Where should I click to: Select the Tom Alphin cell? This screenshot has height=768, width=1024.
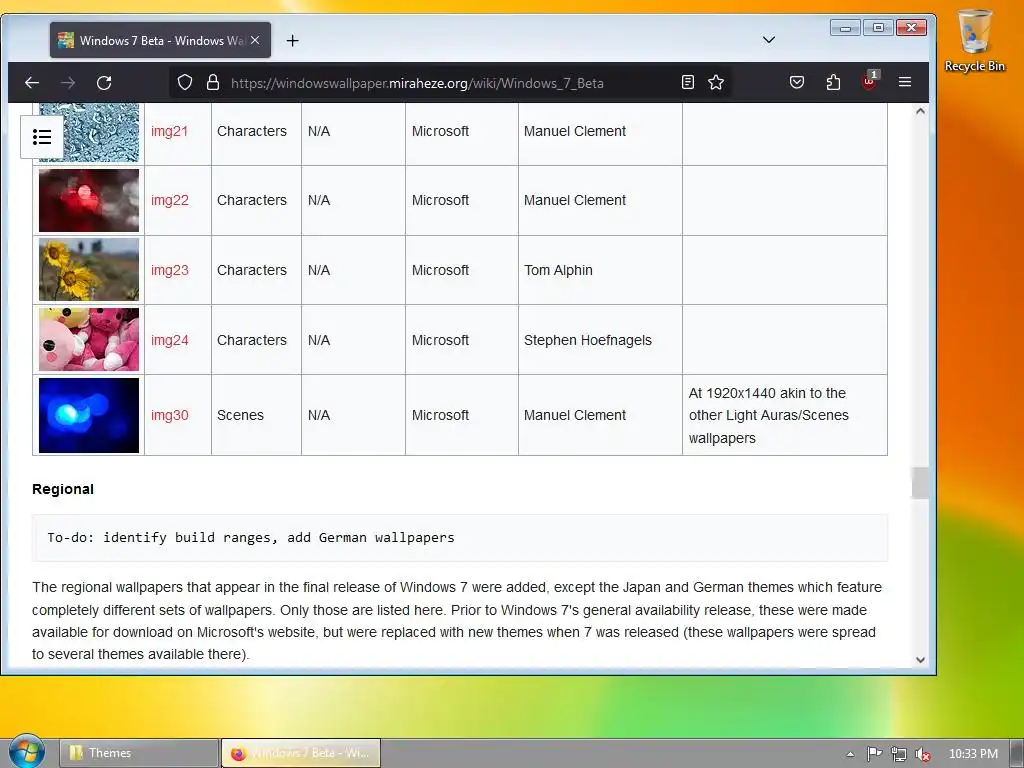pos(600,270)
